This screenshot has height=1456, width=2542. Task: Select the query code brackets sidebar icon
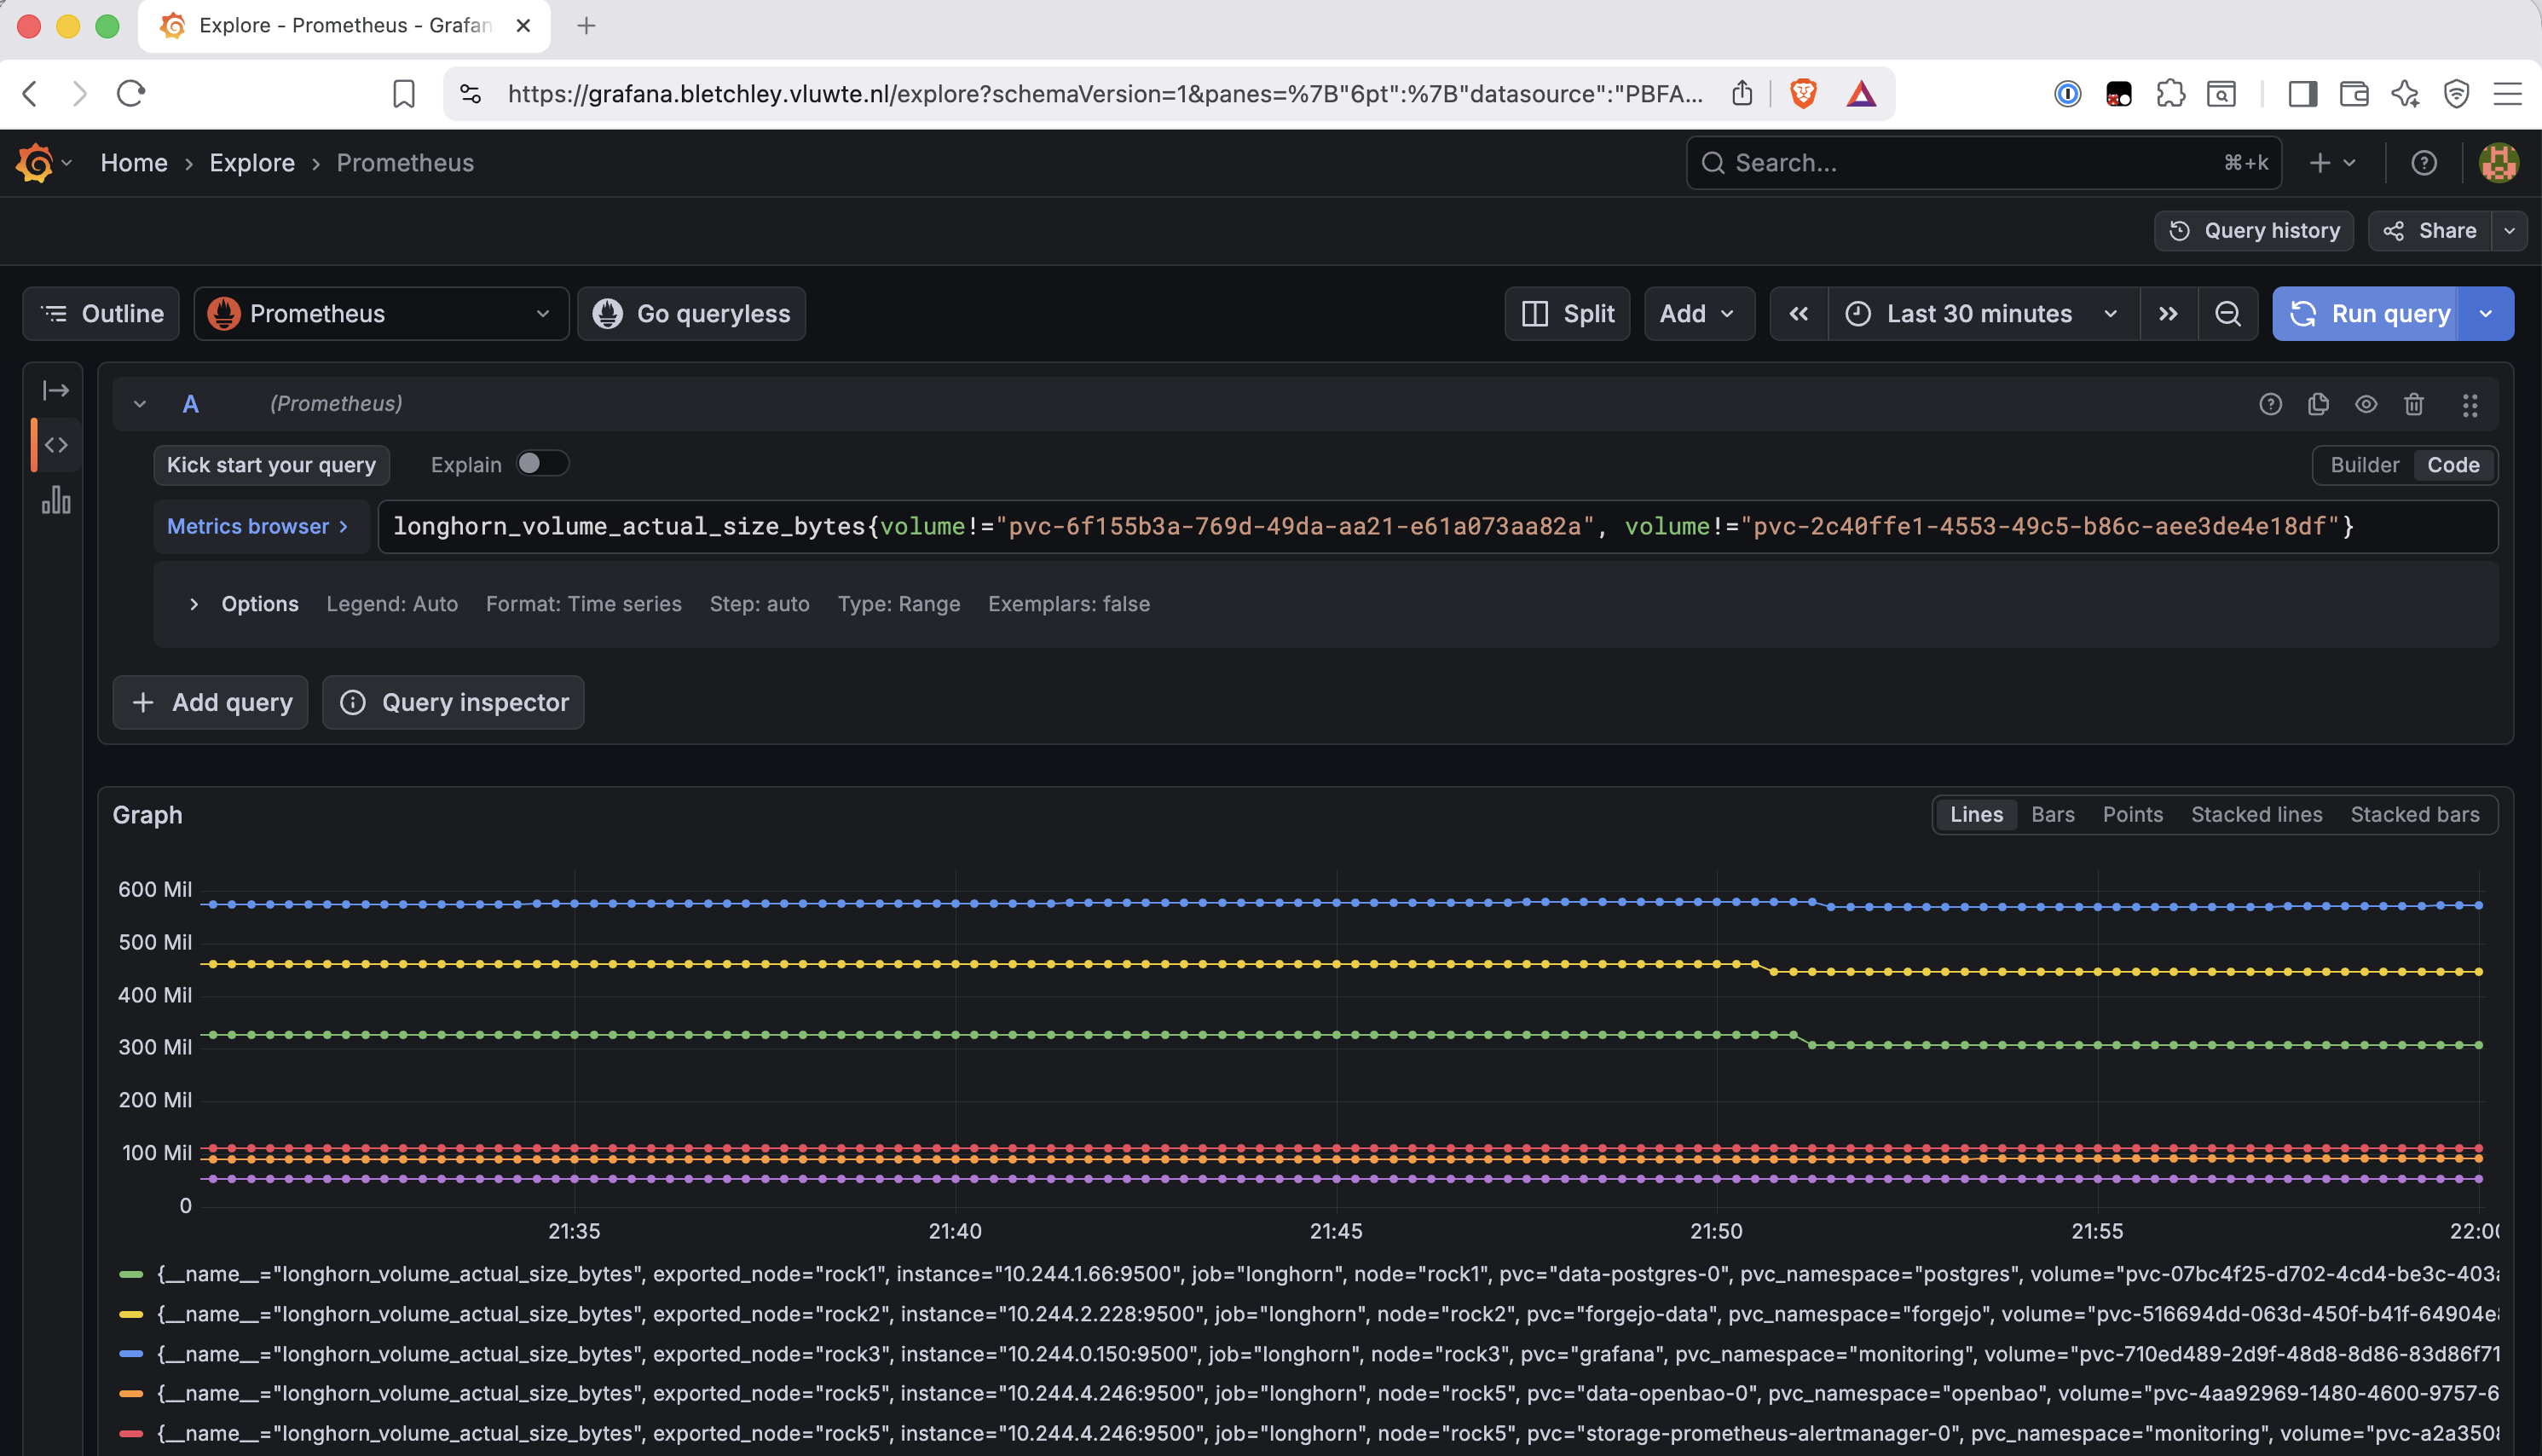point(56,445)
